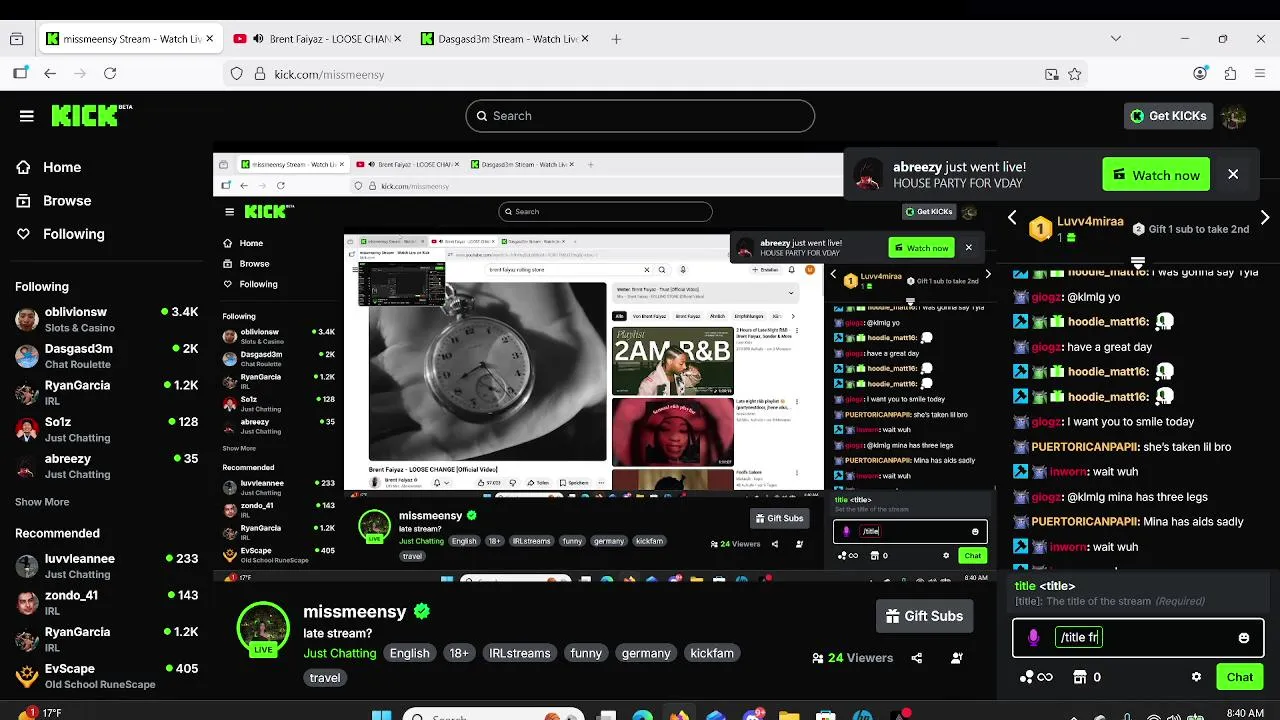Select the English tag
This screenshot has width=1280, height=720.
(x=409, y=653)
